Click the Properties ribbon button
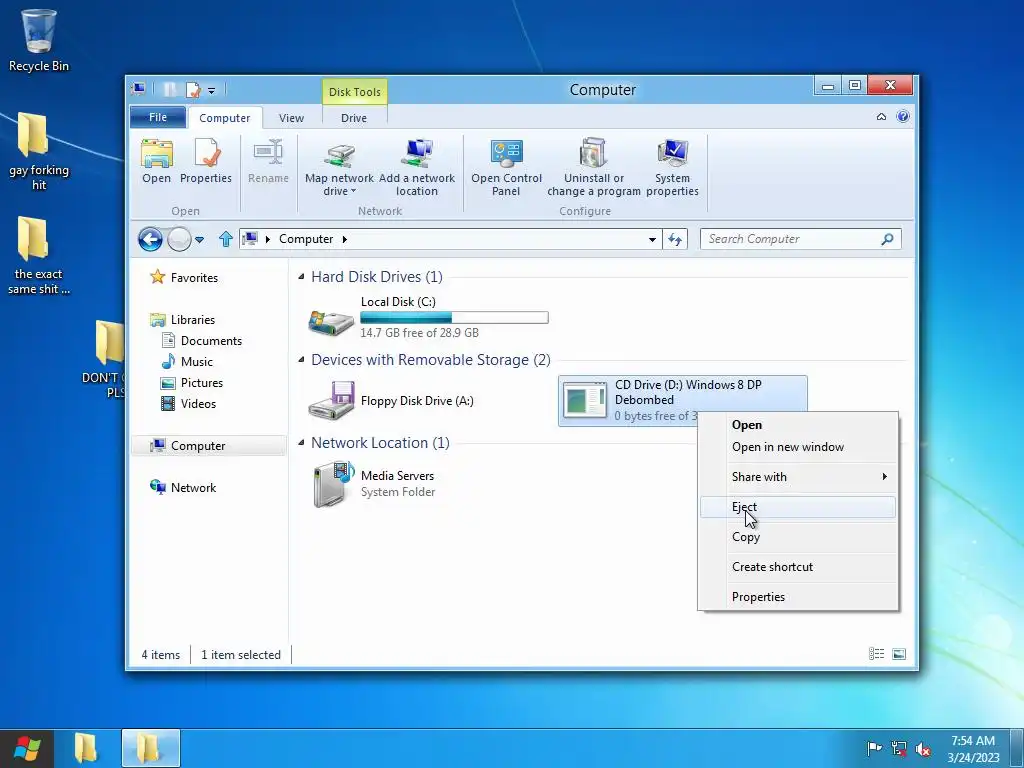Screen dimensions: 1024x768 (206, 162)
